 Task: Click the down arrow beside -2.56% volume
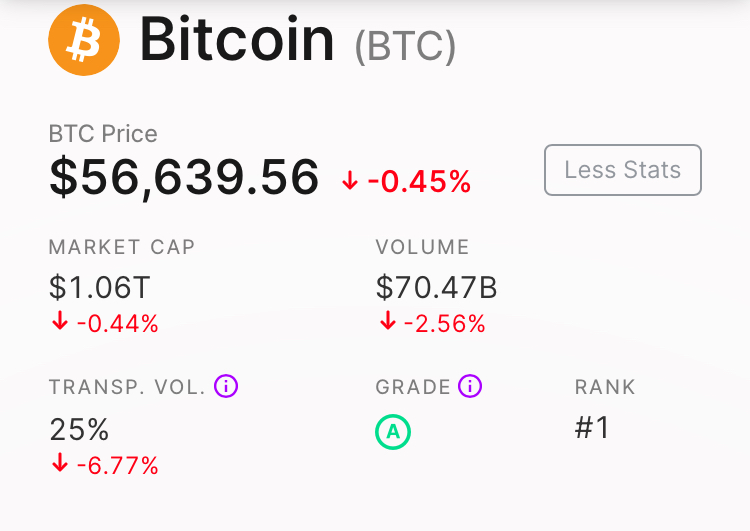pyautogui.click(x=388, y=321)
